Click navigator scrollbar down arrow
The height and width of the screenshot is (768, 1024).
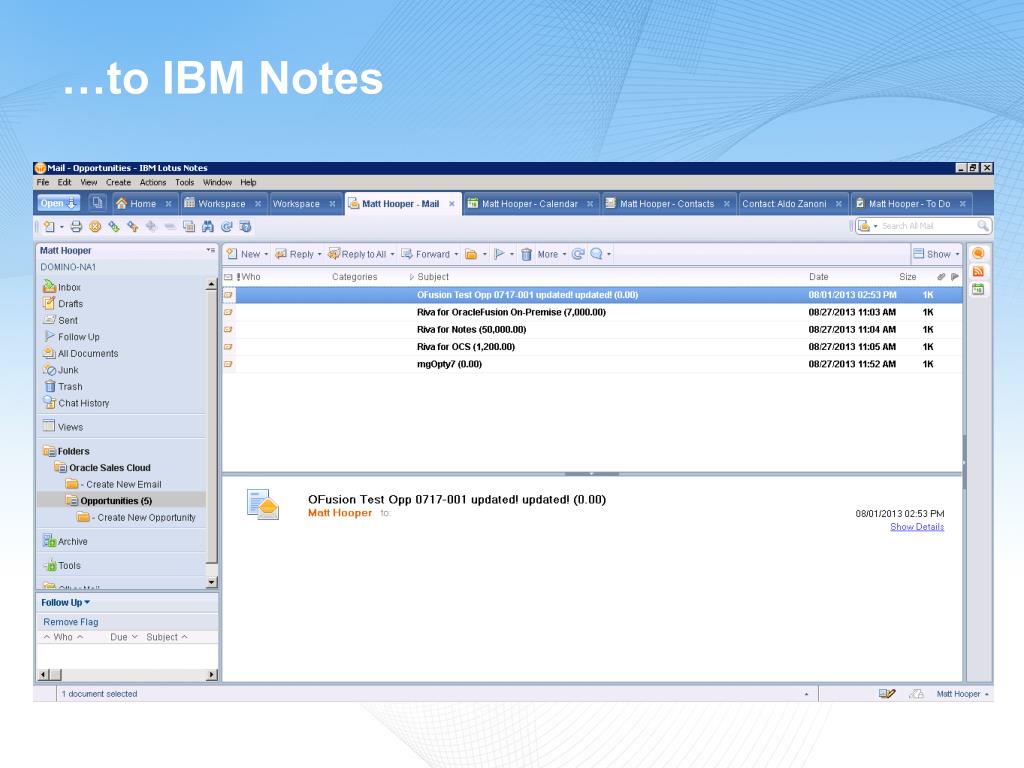[211, 582]
